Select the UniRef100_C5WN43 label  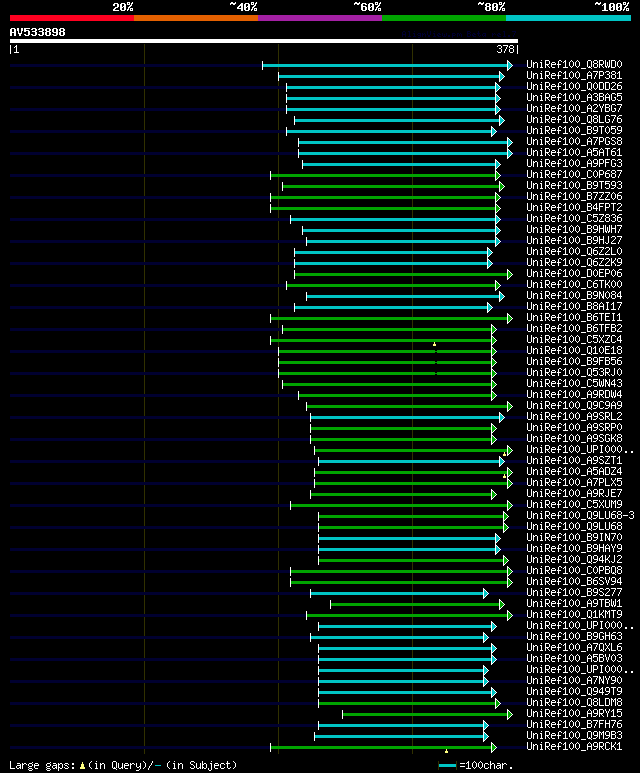coord(574,384)
